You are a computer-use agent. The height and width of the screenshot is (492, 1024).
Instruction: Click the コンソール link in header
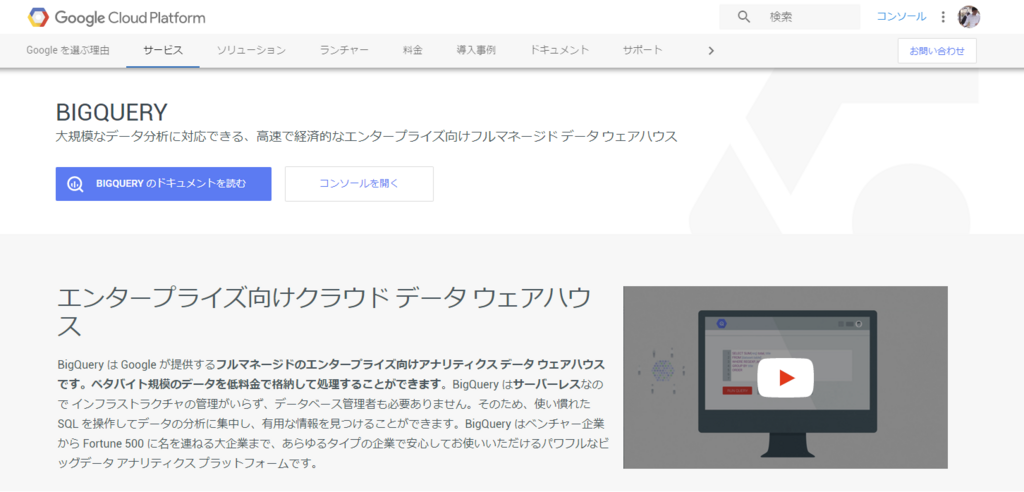tap(901, 17)
